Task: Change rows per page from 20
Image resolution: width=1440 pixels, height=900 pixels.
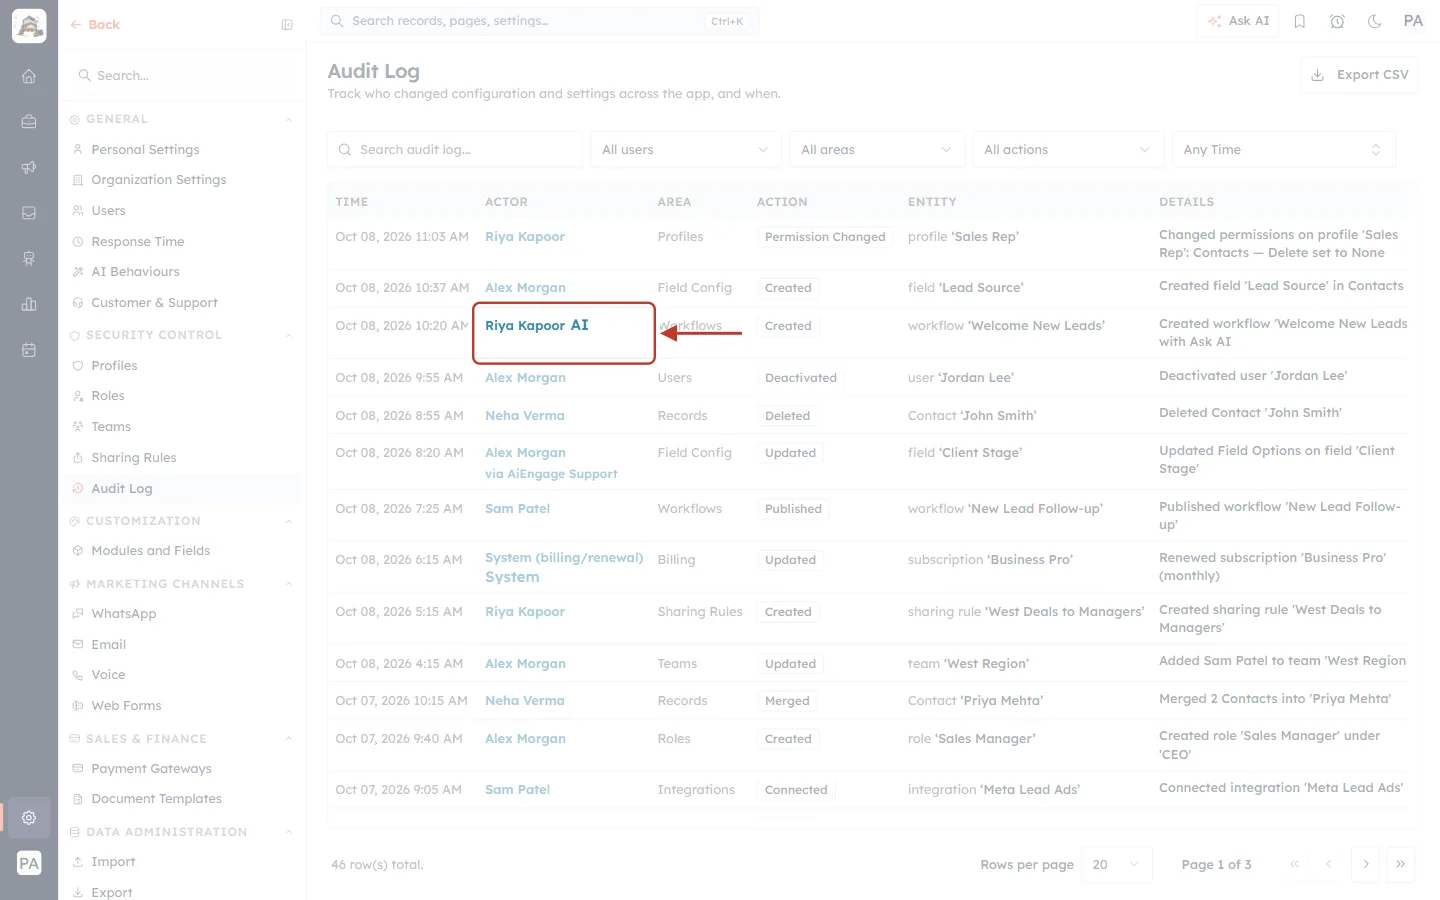Action: point(1117,864)
